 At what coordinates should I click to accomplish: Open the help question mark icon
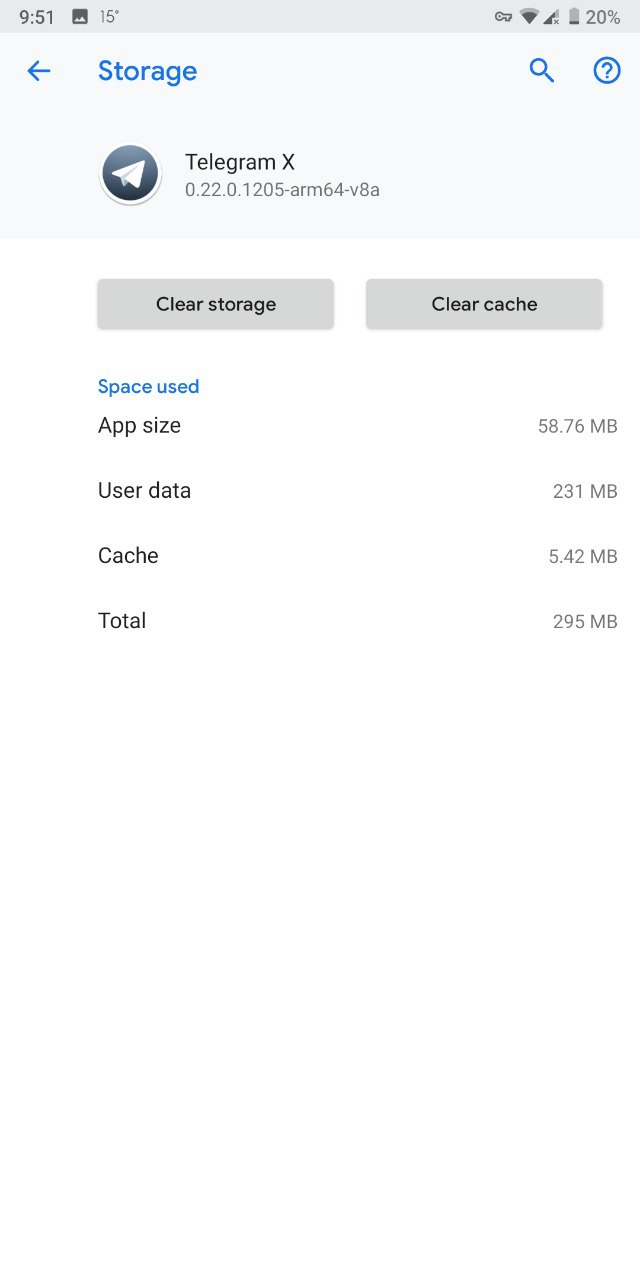pyautogui.click(x=607, y=70)
